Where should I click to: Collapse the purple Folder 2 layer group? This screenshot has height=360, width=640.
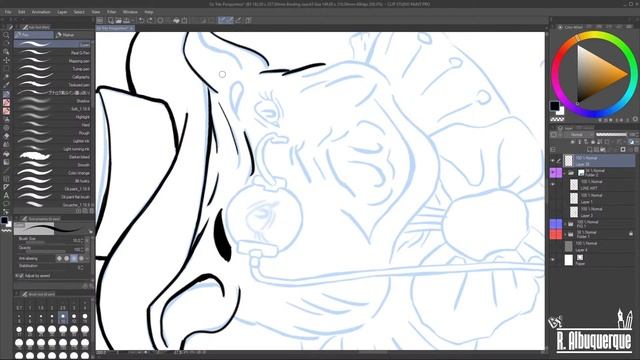(x=565, y=173)
